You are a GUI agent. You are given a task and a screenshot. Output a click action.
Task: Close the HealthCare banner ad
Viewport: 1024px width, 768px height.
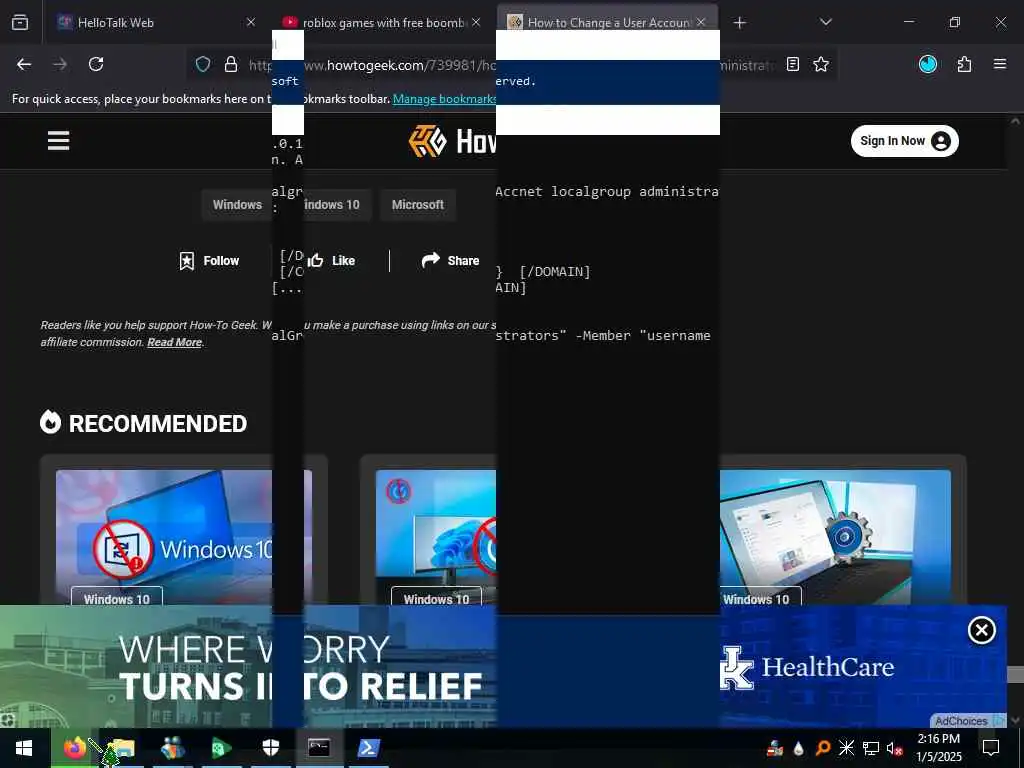coord(981,630)
